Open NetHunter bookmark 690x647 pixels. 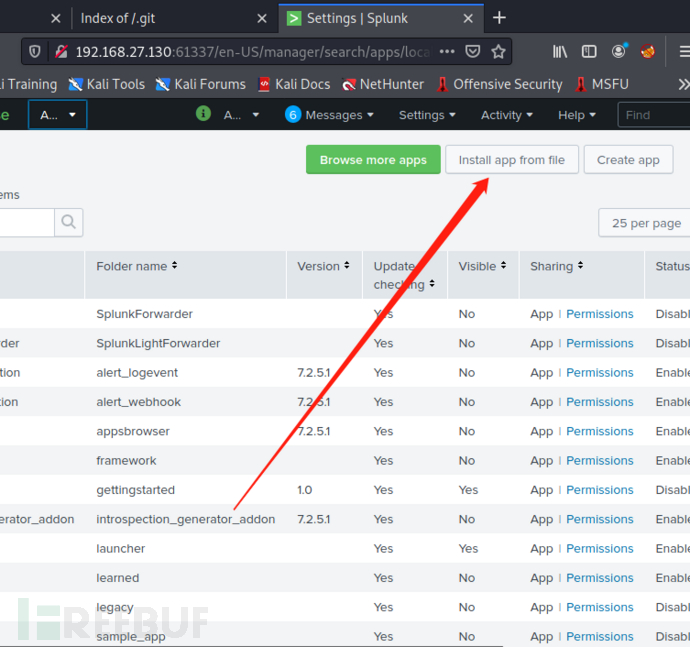(x=383, y=84)
